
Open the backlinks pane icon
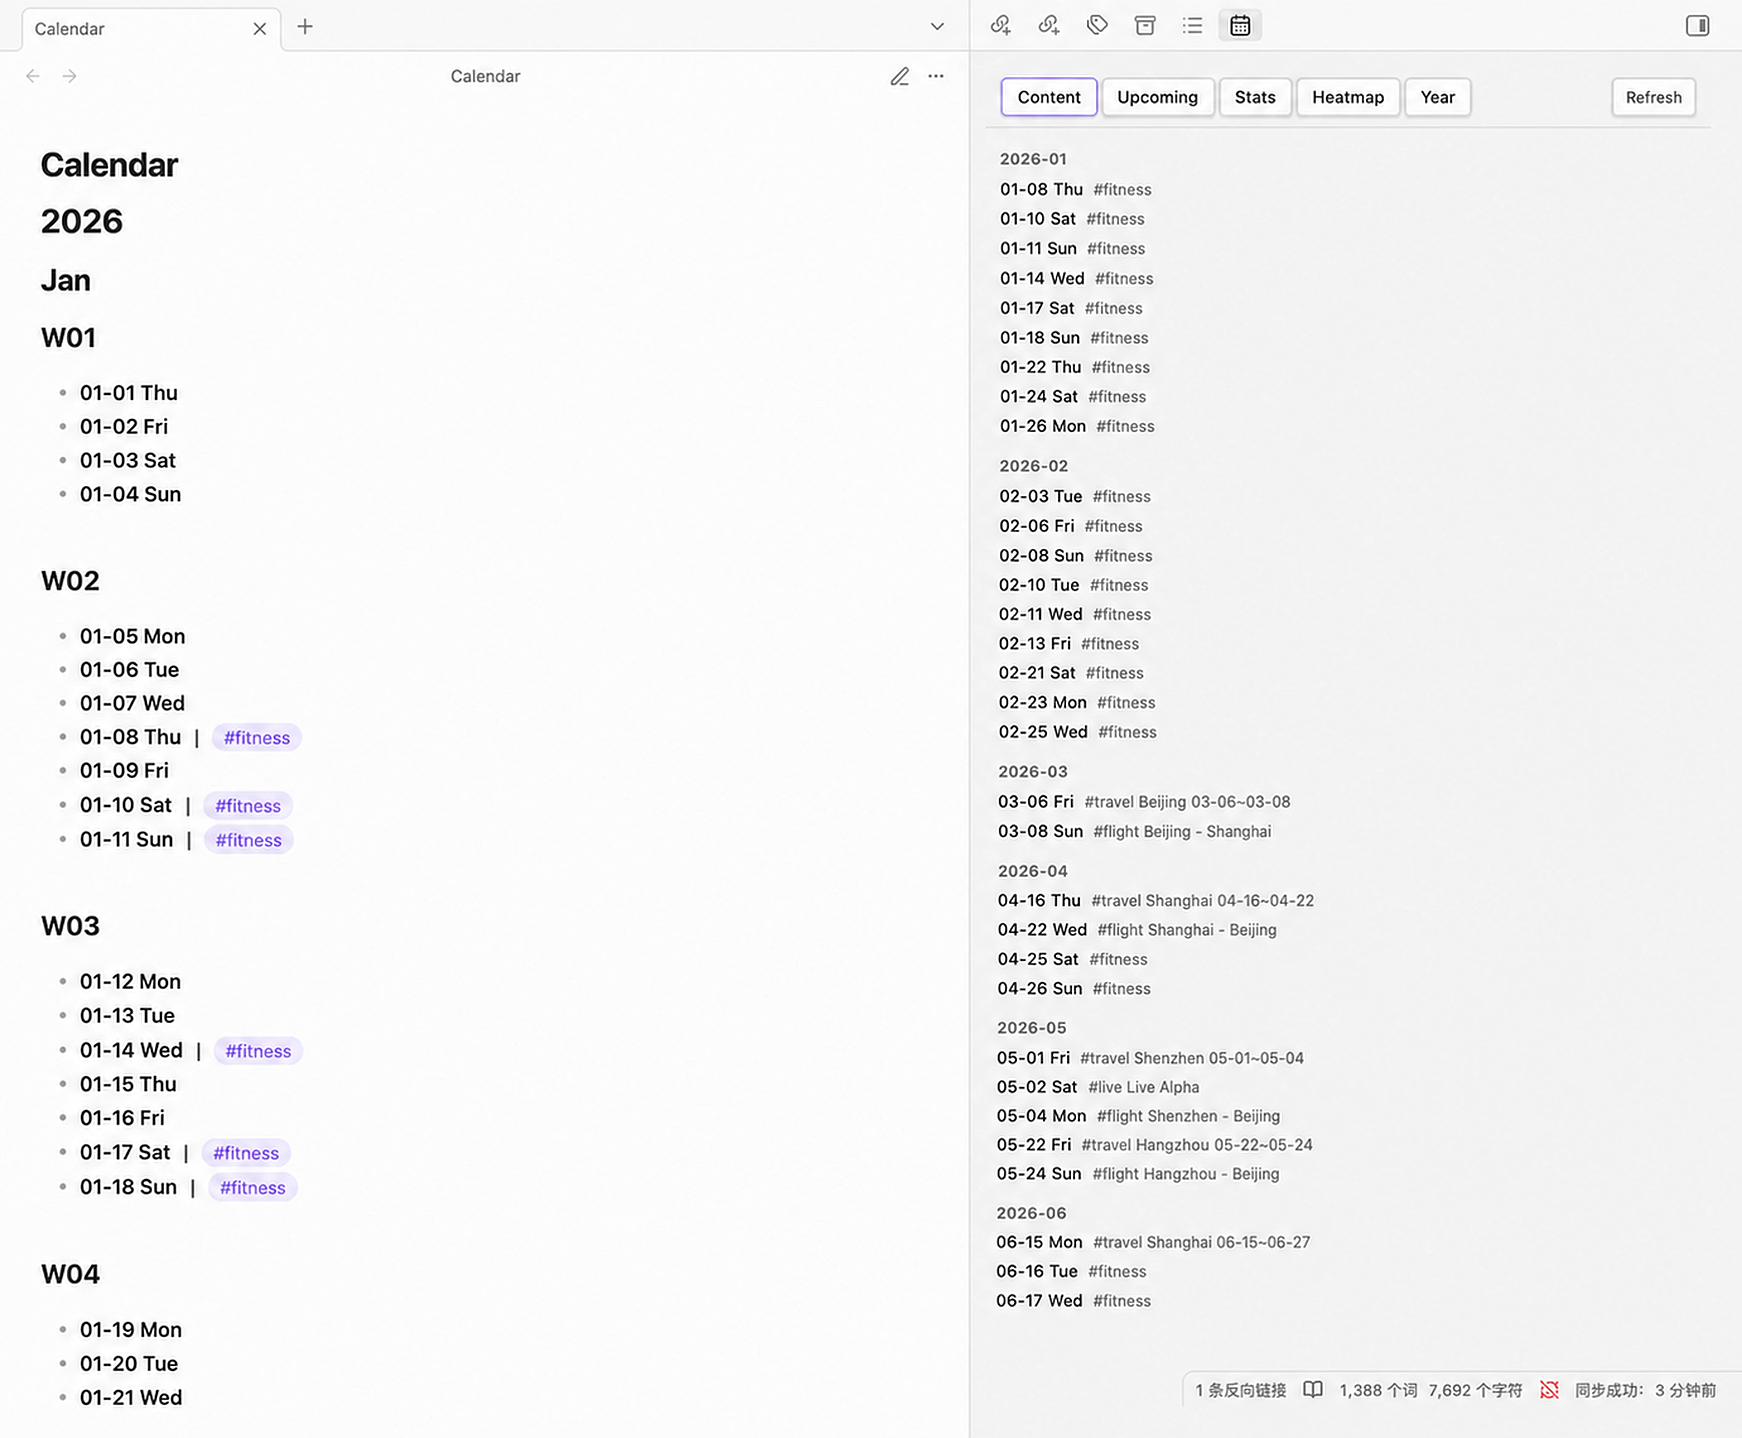[1000, 26]
